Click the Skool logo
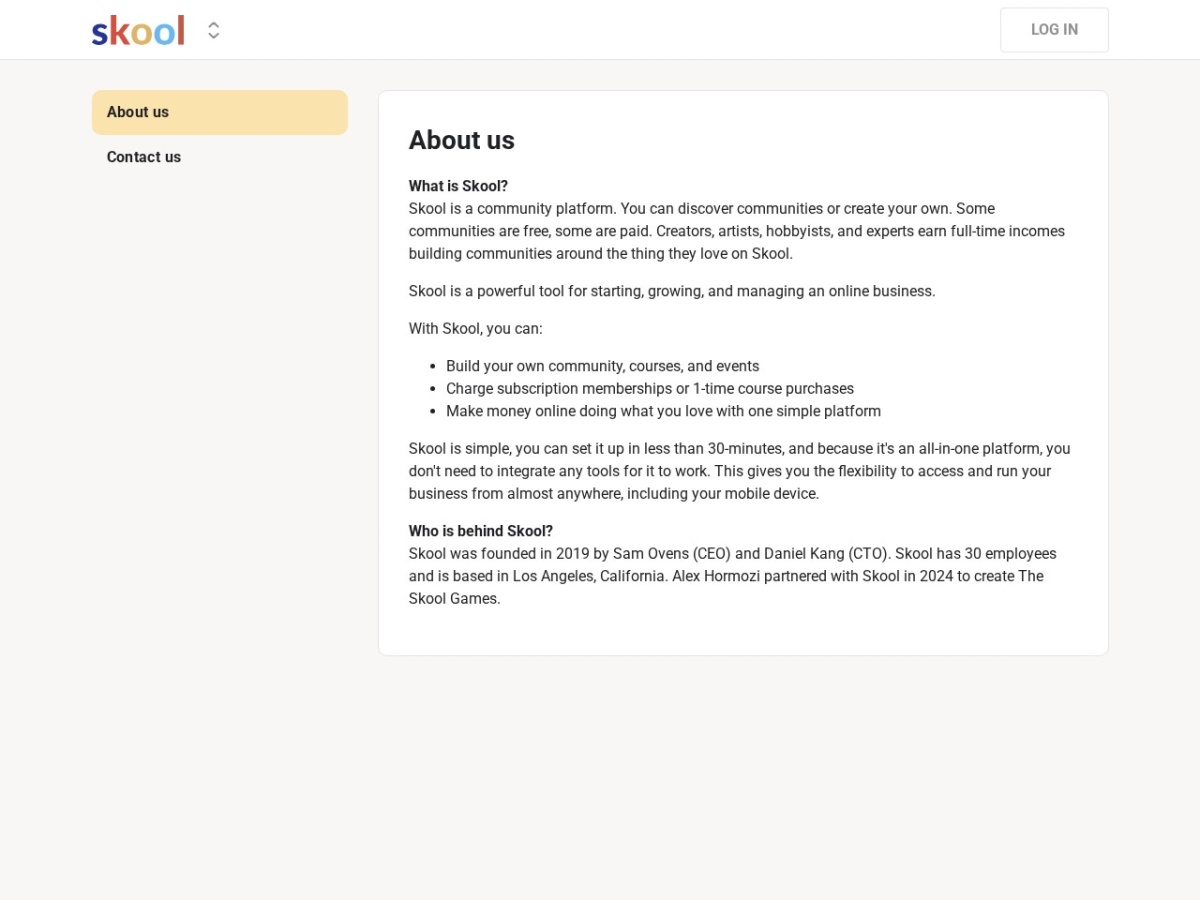 pos(138,30)
